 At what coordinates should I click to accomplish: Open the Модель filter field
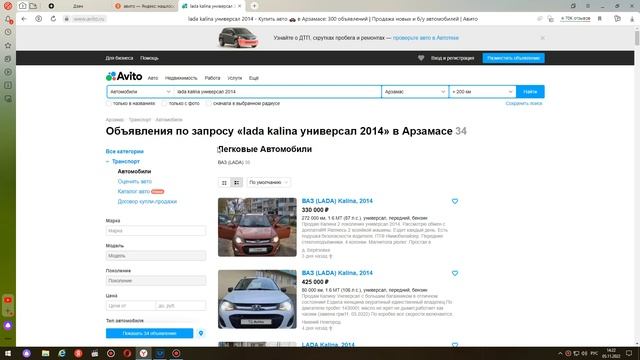click(156, 256)
